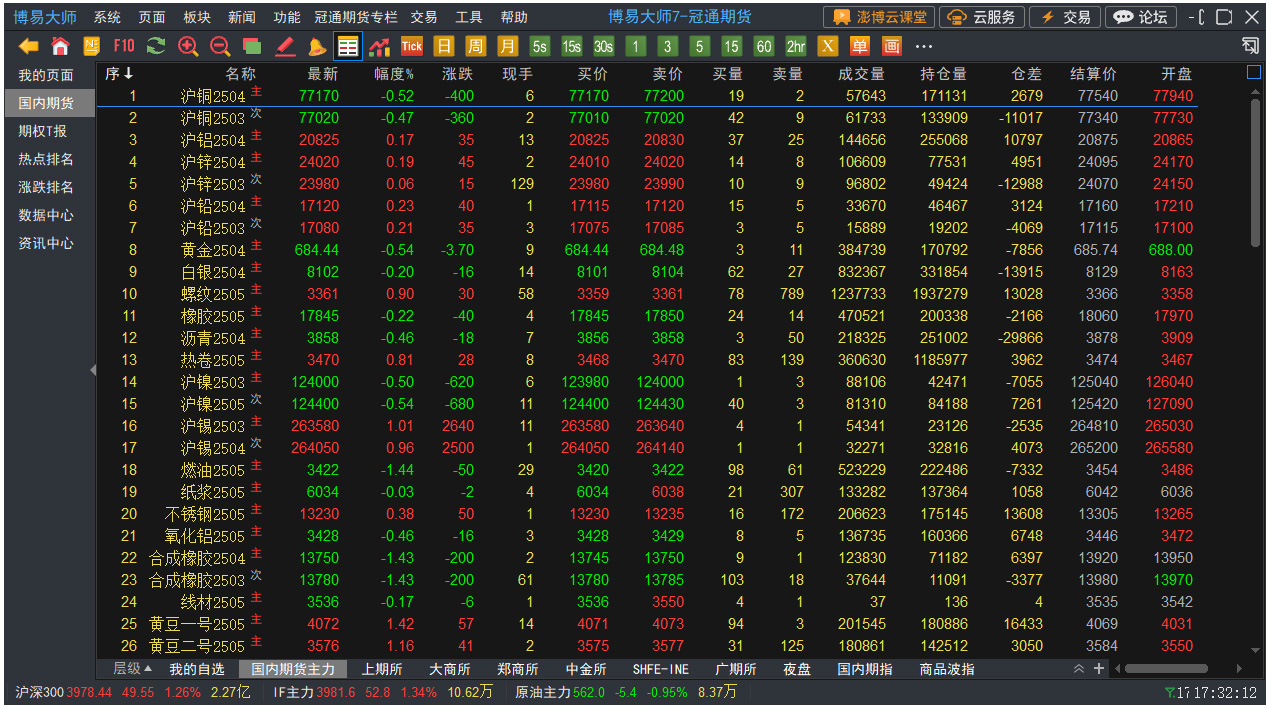Screen dimensions: 1270x708
Task: Collapse the left sidebar arrow handle
Action: [x=93, y=370]
